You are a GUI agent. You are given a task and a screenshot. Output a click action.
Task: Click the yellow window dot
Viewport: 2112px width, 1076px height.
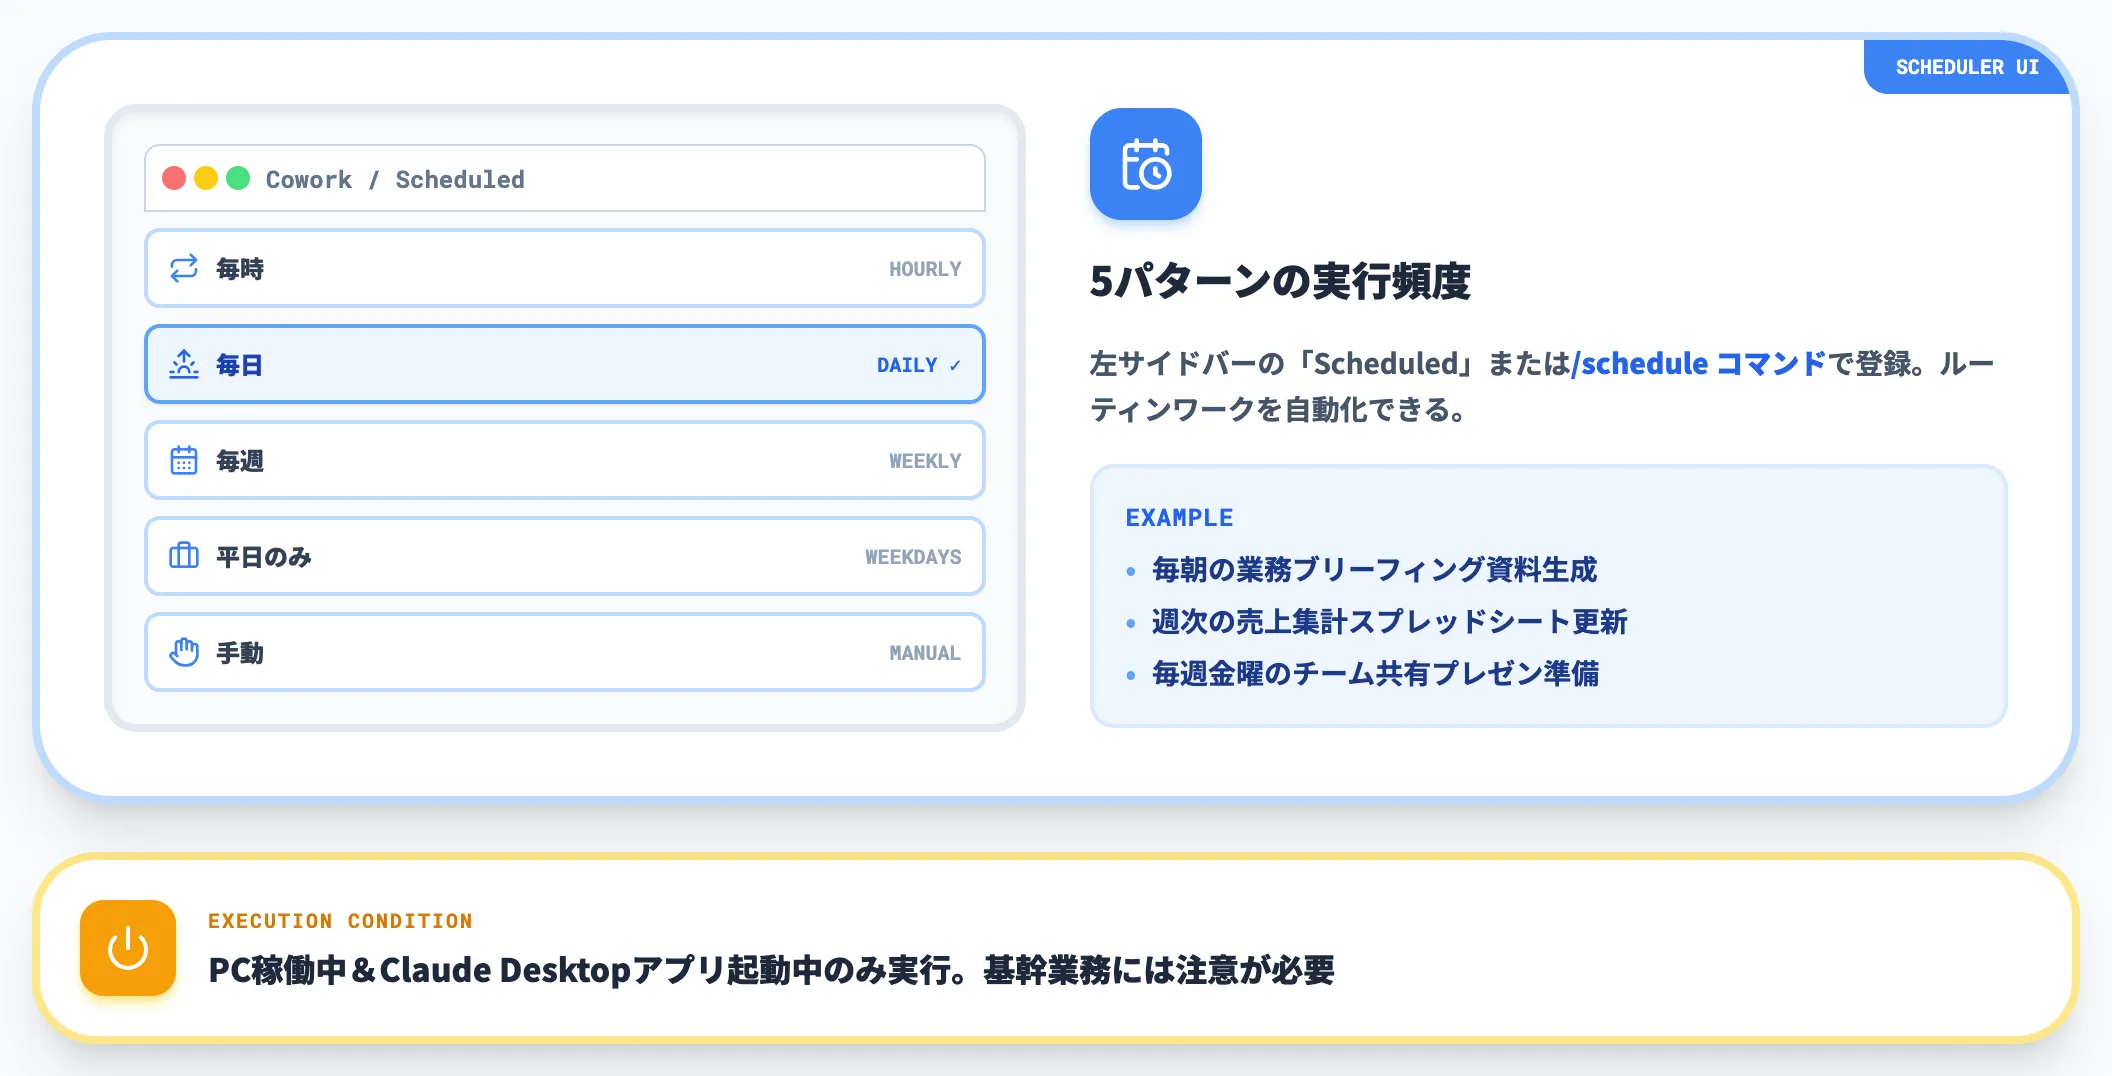point(206,178)
